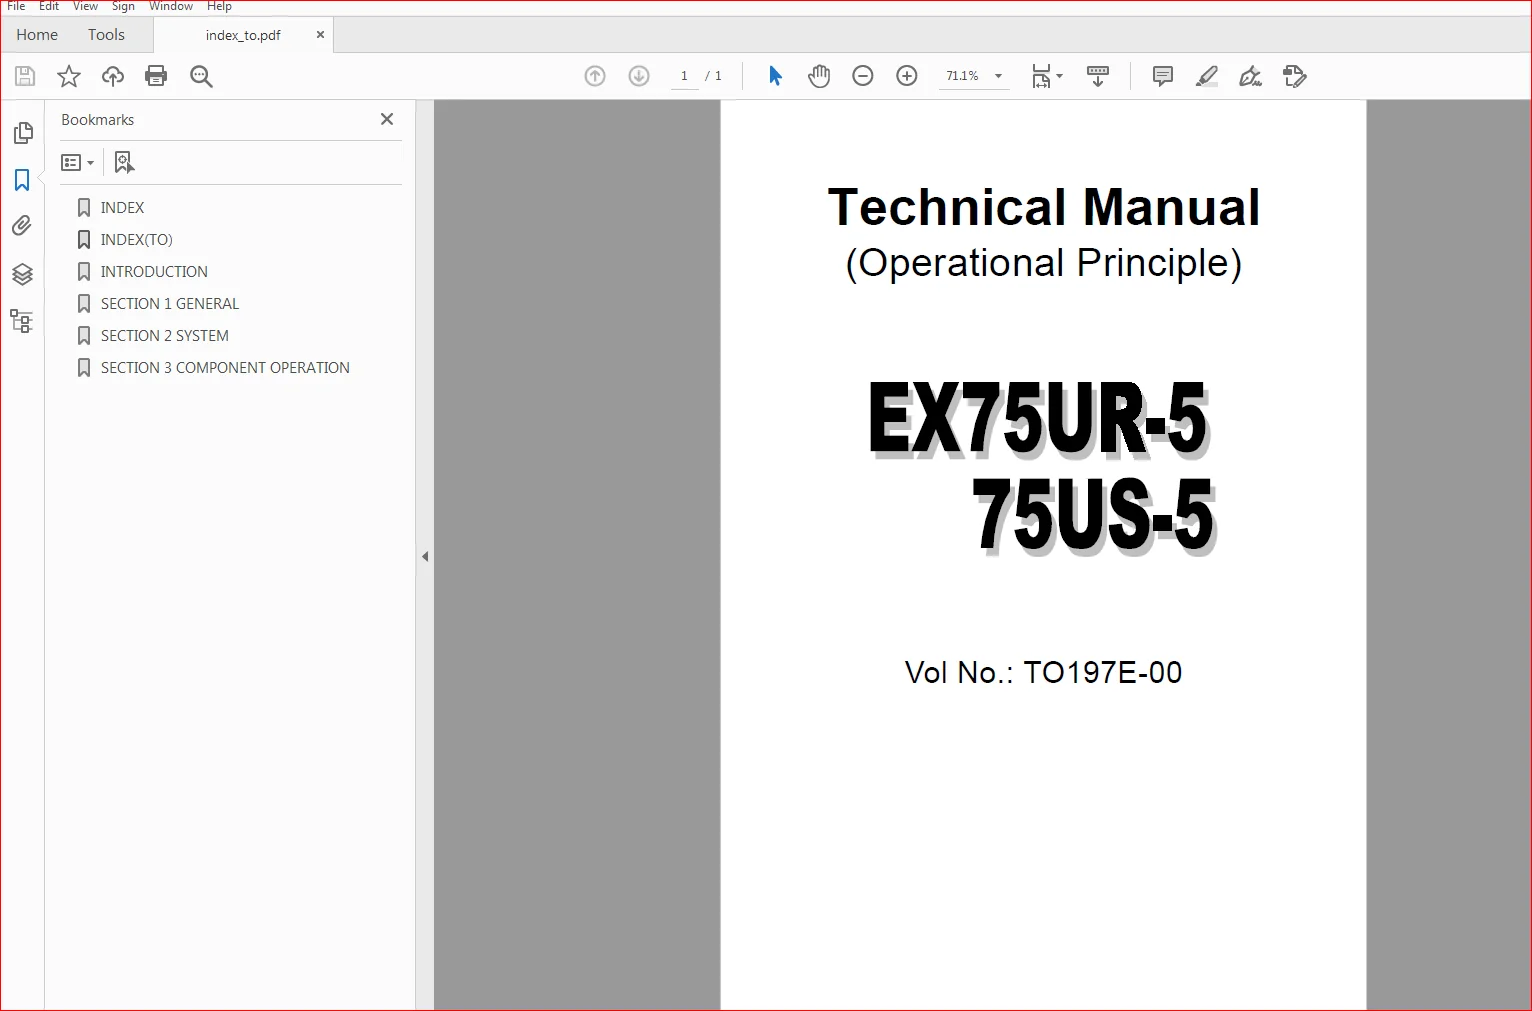Open the fit page options icon

tap(1047, 76)
